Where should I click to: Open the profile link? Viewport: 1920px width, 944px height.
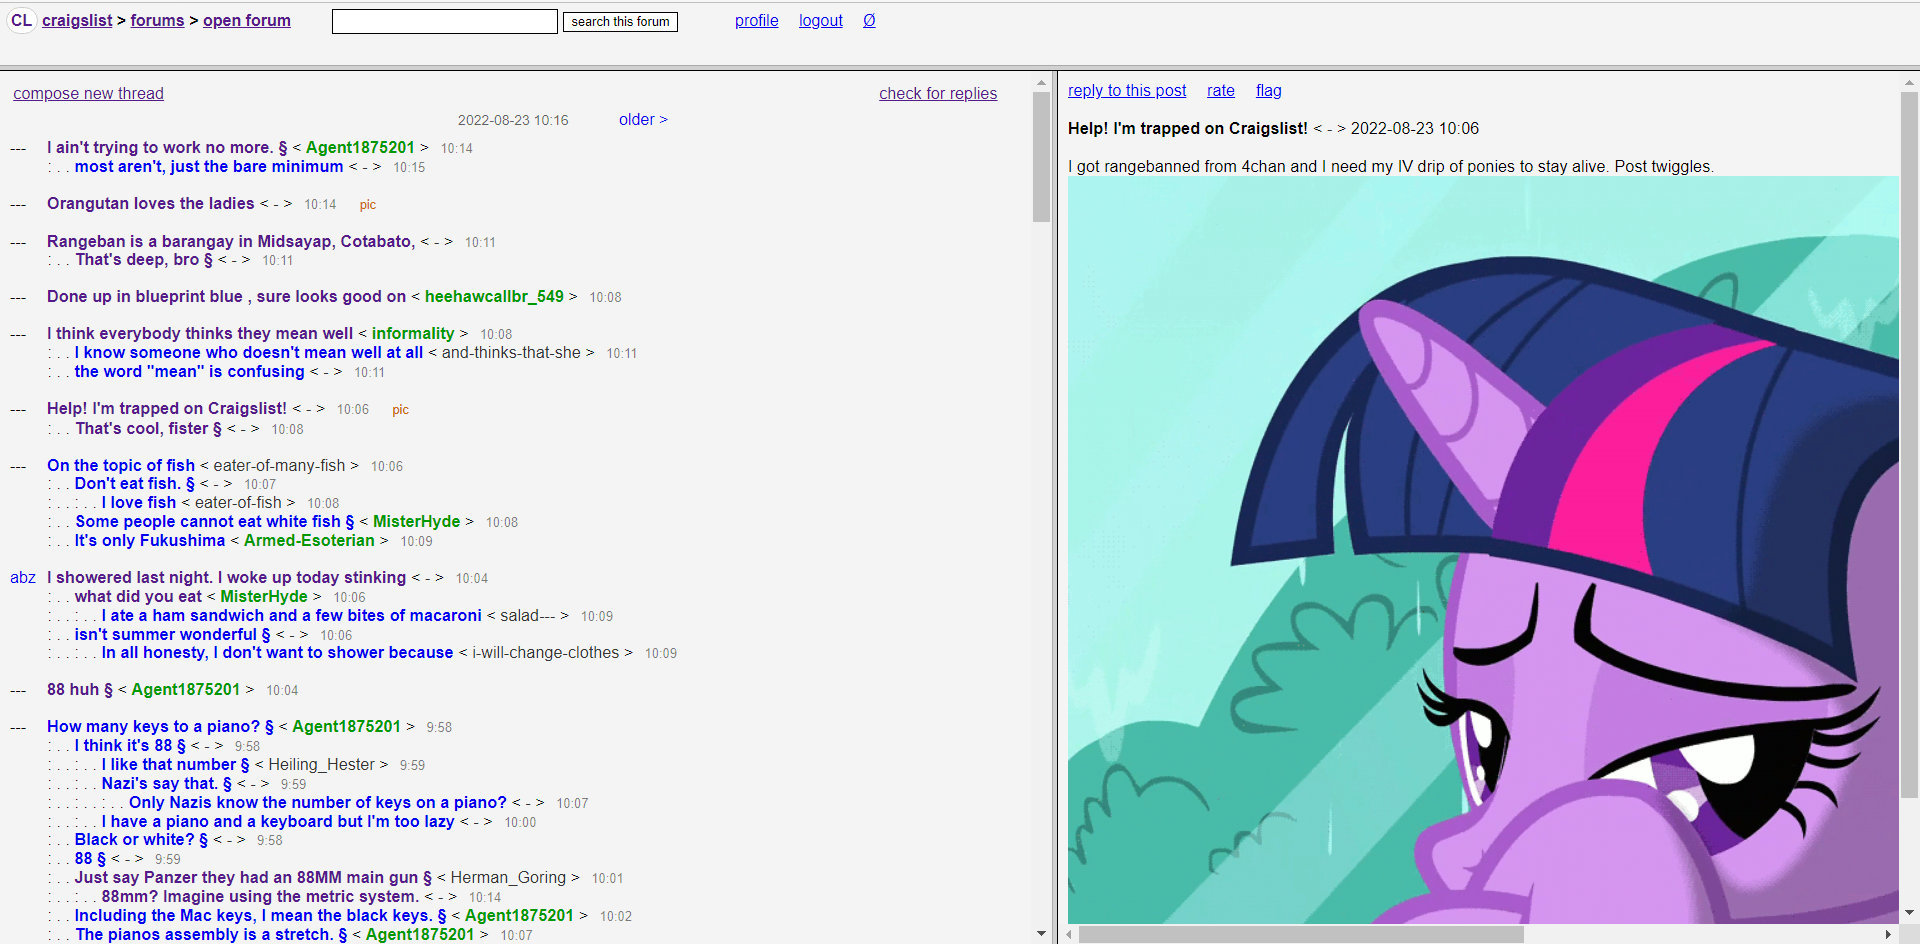click(x=756, y=20)
